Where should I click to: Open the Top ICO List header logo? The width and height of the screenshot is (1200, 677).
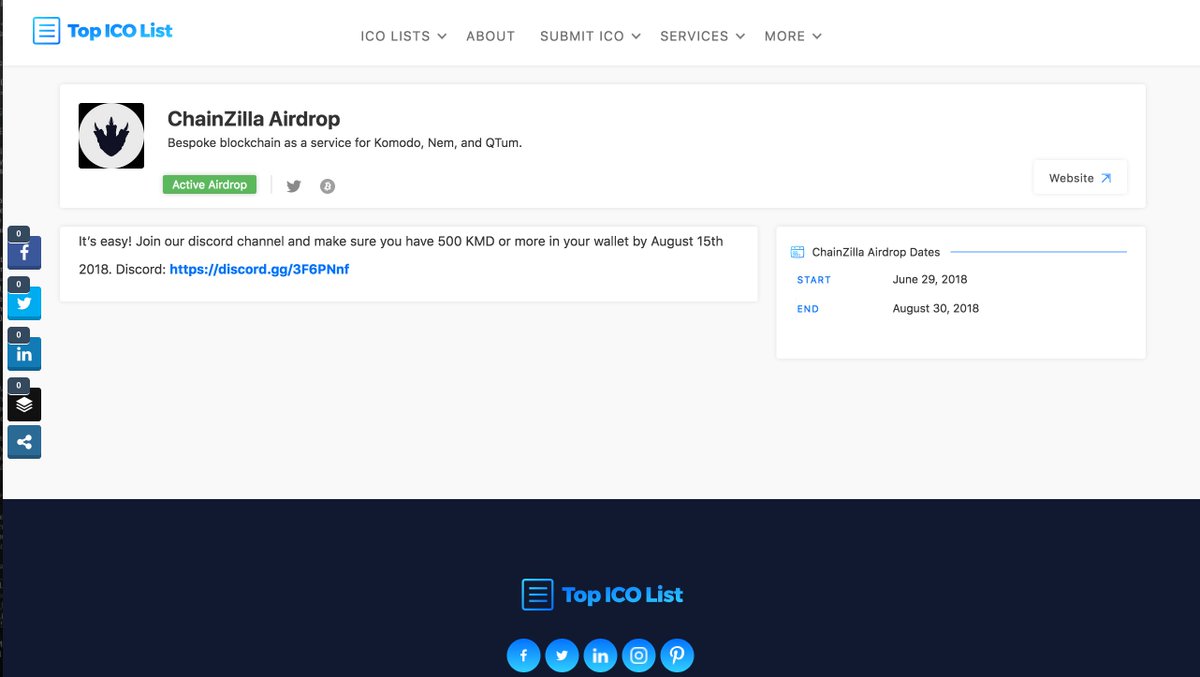[x=102, y=31]
